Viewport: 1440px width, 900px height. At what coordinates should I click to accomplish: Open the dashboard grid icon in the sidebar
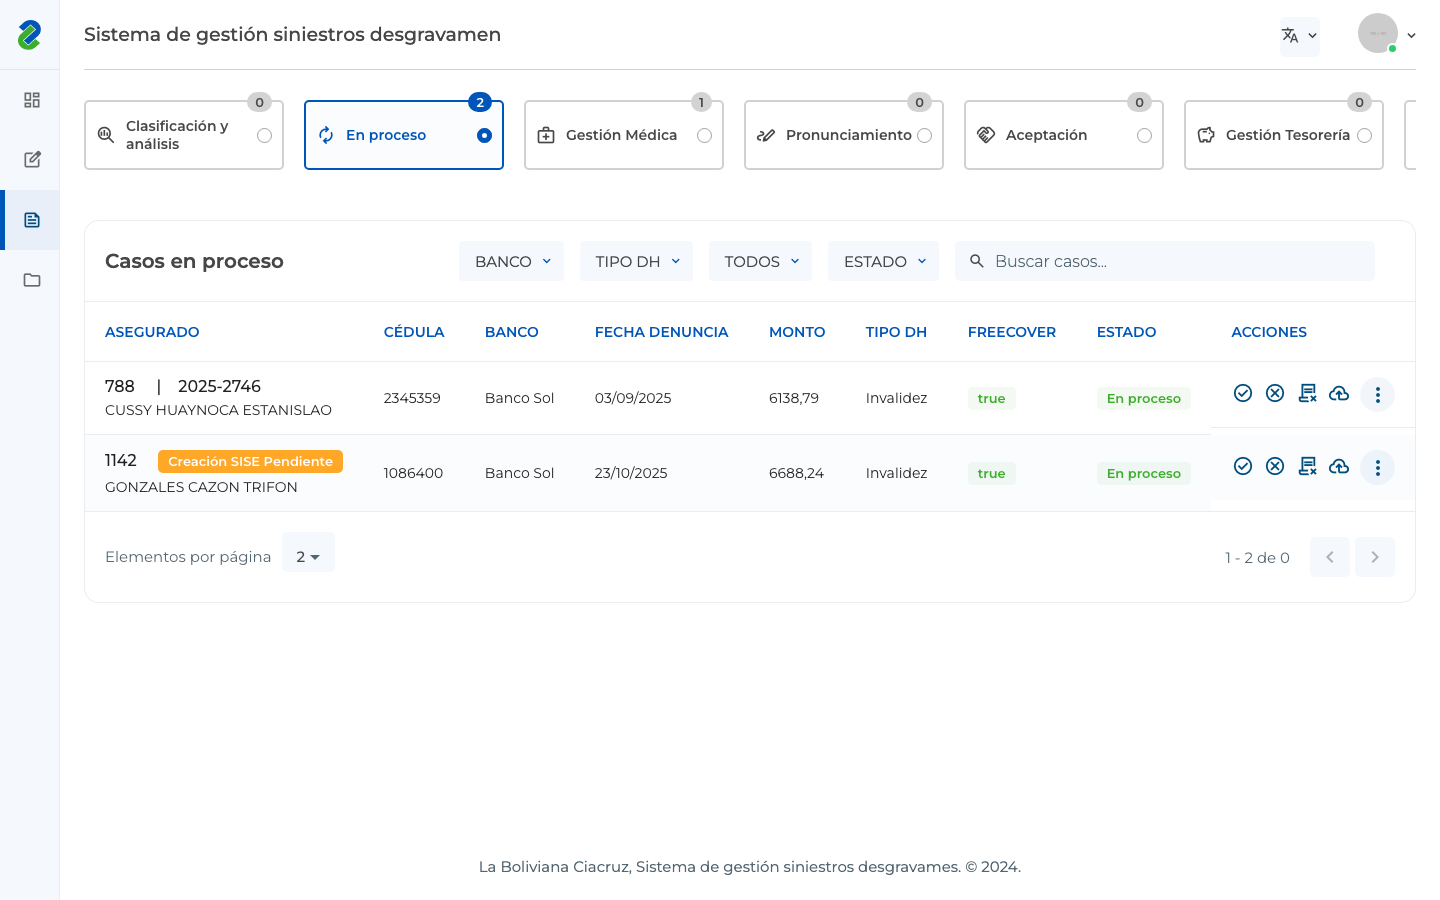point(32,100)
